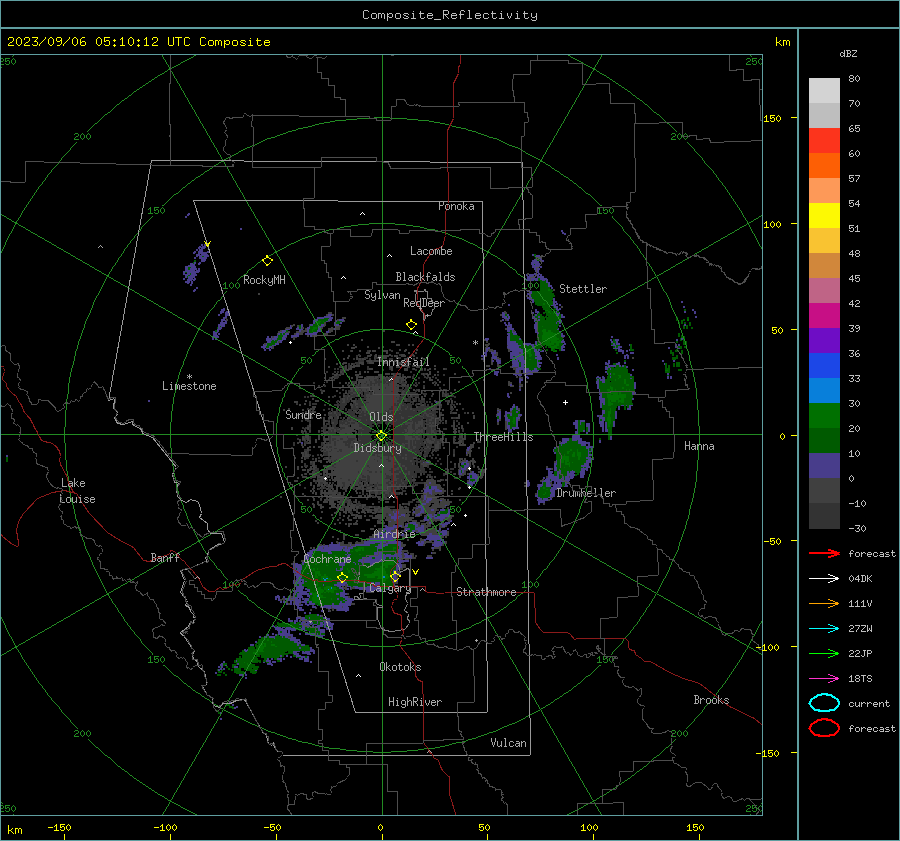Image resolution: width=900 pixels, height=841 pixels.
Task: Select the bright yellow swatch in dBZ scale
Action: (x=824, y=216)
